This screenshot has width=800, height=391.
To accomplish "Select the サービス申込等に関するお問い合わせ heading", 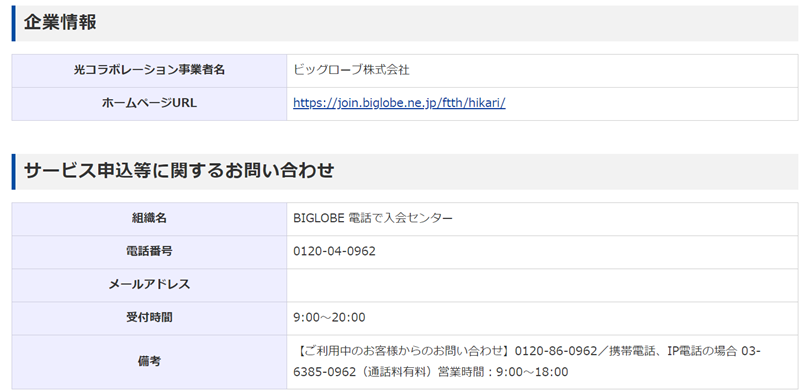I will 179,171.
